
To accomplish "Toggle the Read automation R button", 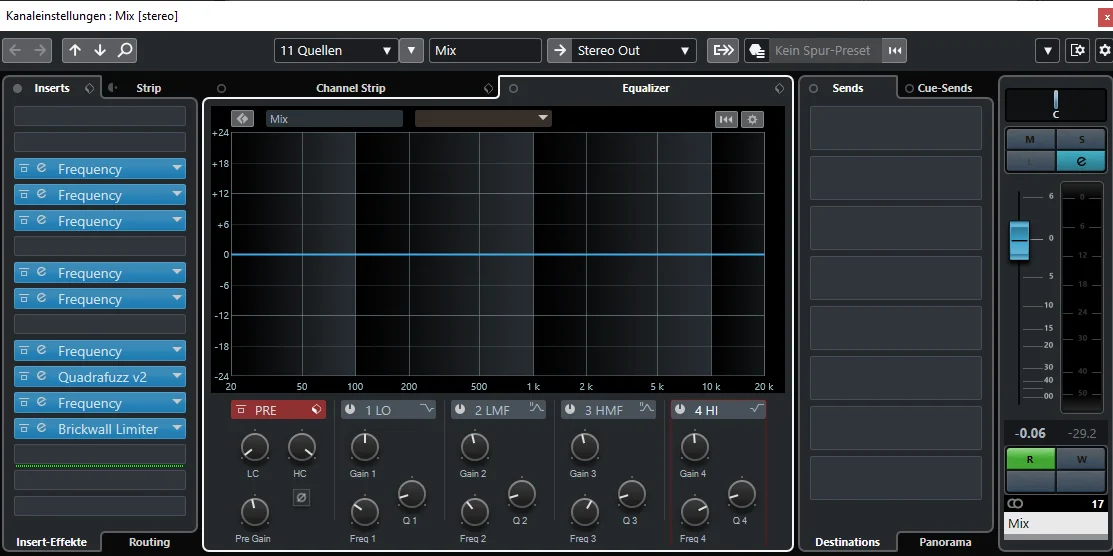I will pos(1030,459).
